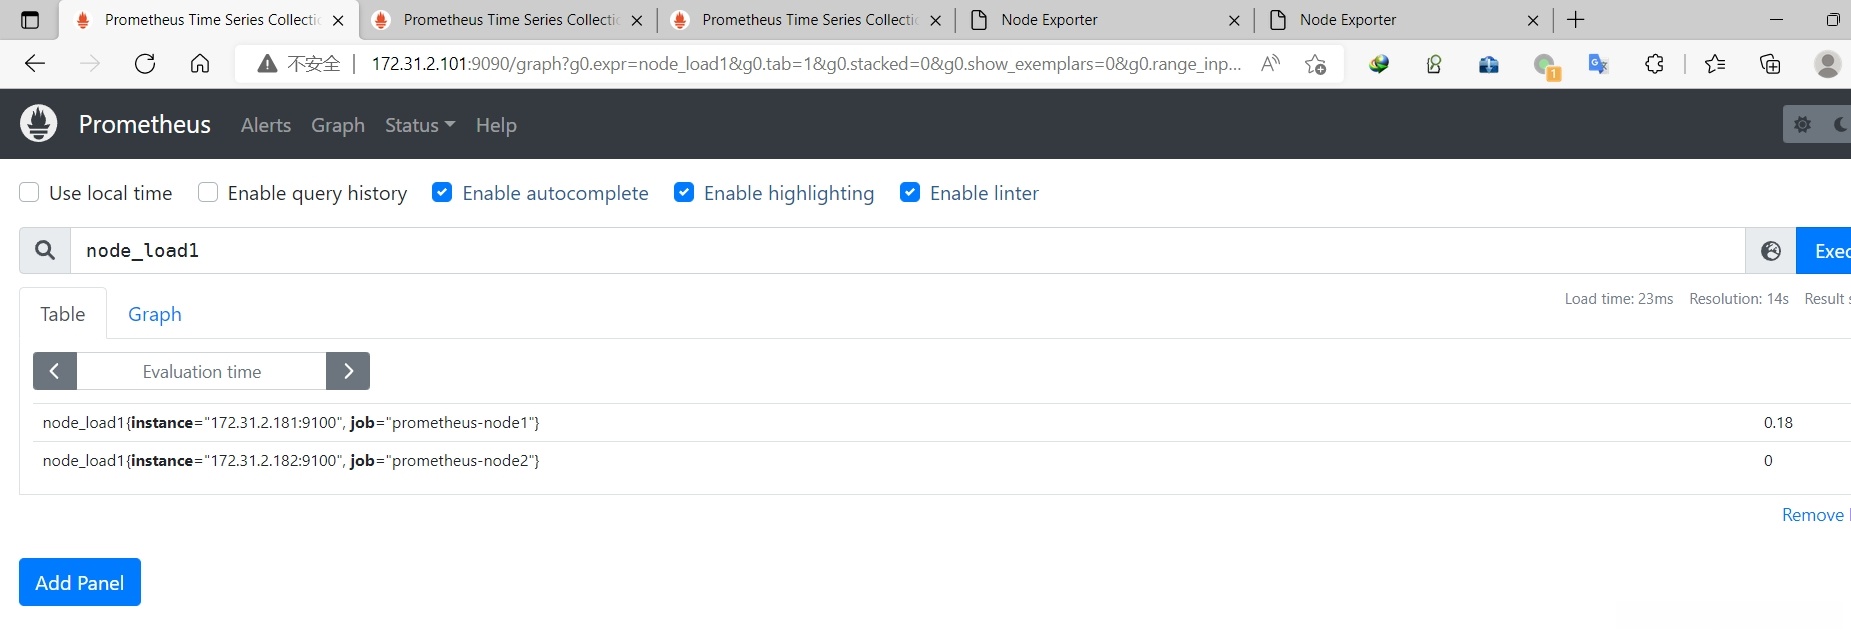Click the Evaluation time input field
The height and width of the screenshot is (635, 1851).
click(201, 371)
